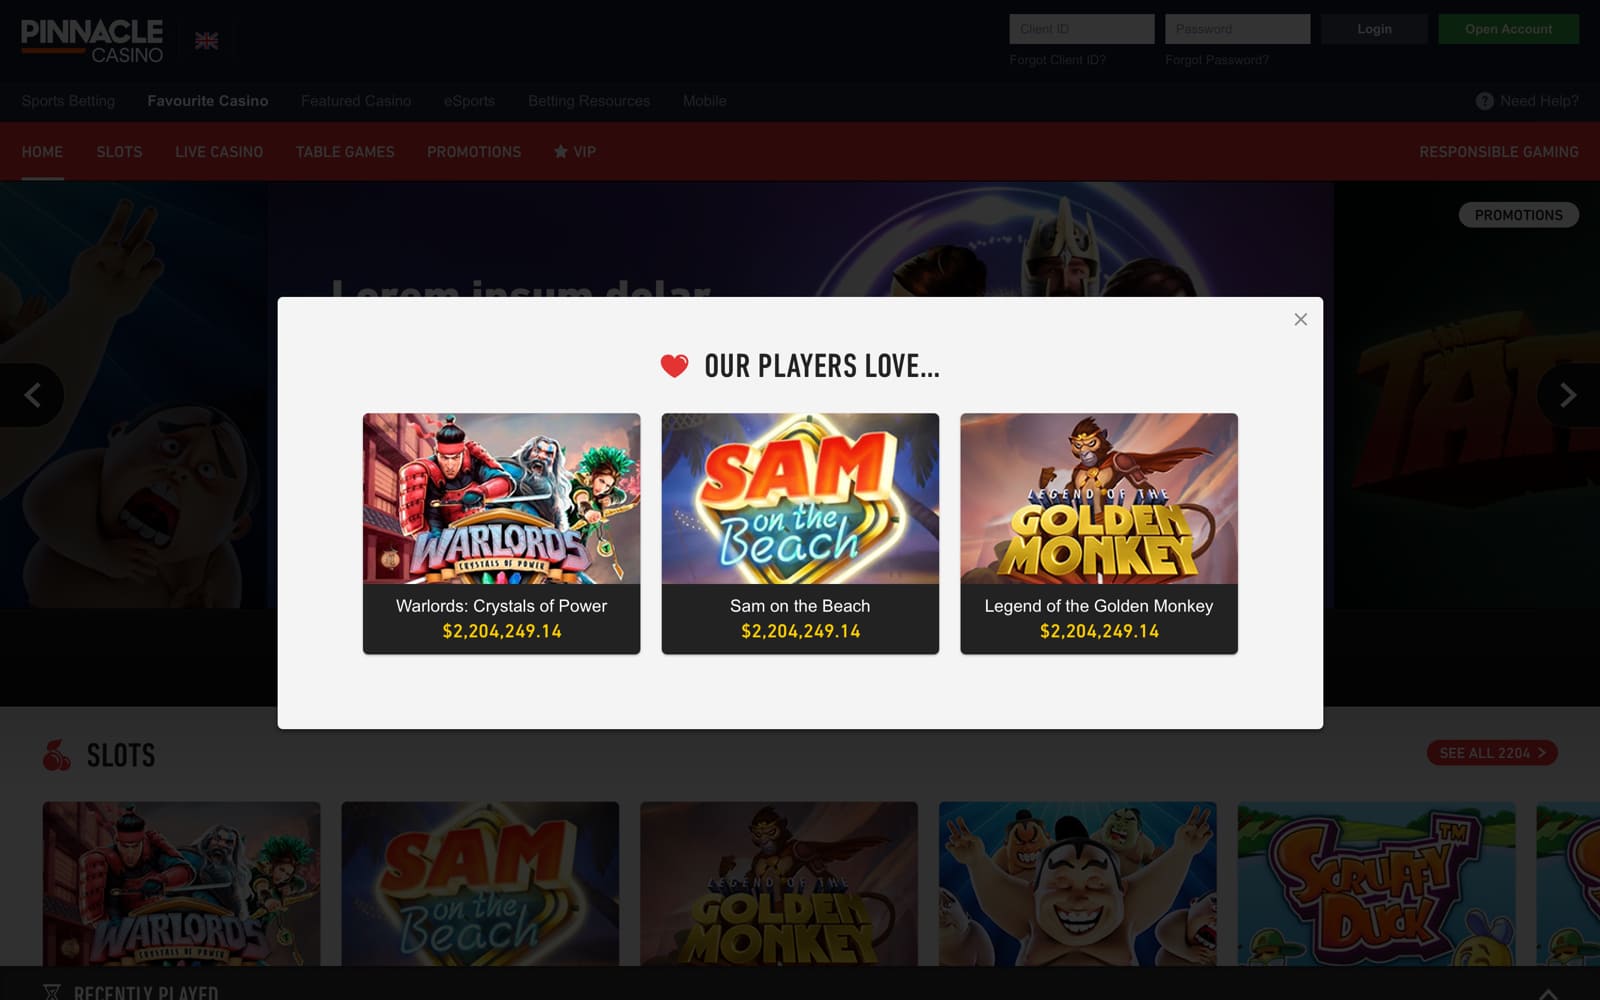Image resolution: width=1600 pixels, height=1000 pixels.
Task: Click the Open Account button
Action: [1508, 29]
